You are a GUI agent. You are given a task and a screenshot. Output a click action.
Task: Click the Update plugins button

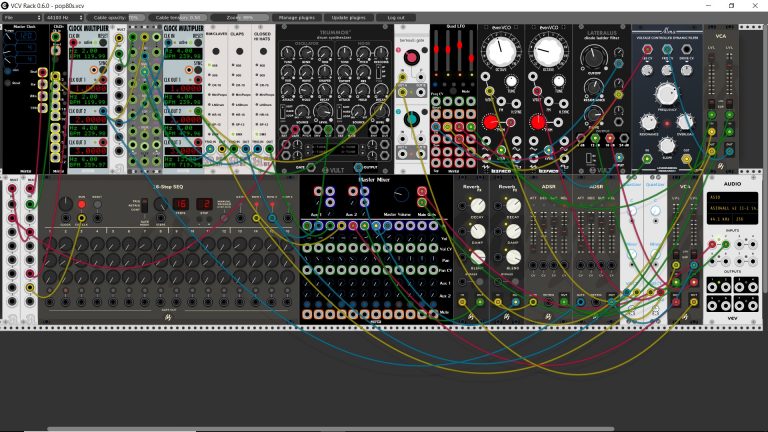[x=348, y=18]
